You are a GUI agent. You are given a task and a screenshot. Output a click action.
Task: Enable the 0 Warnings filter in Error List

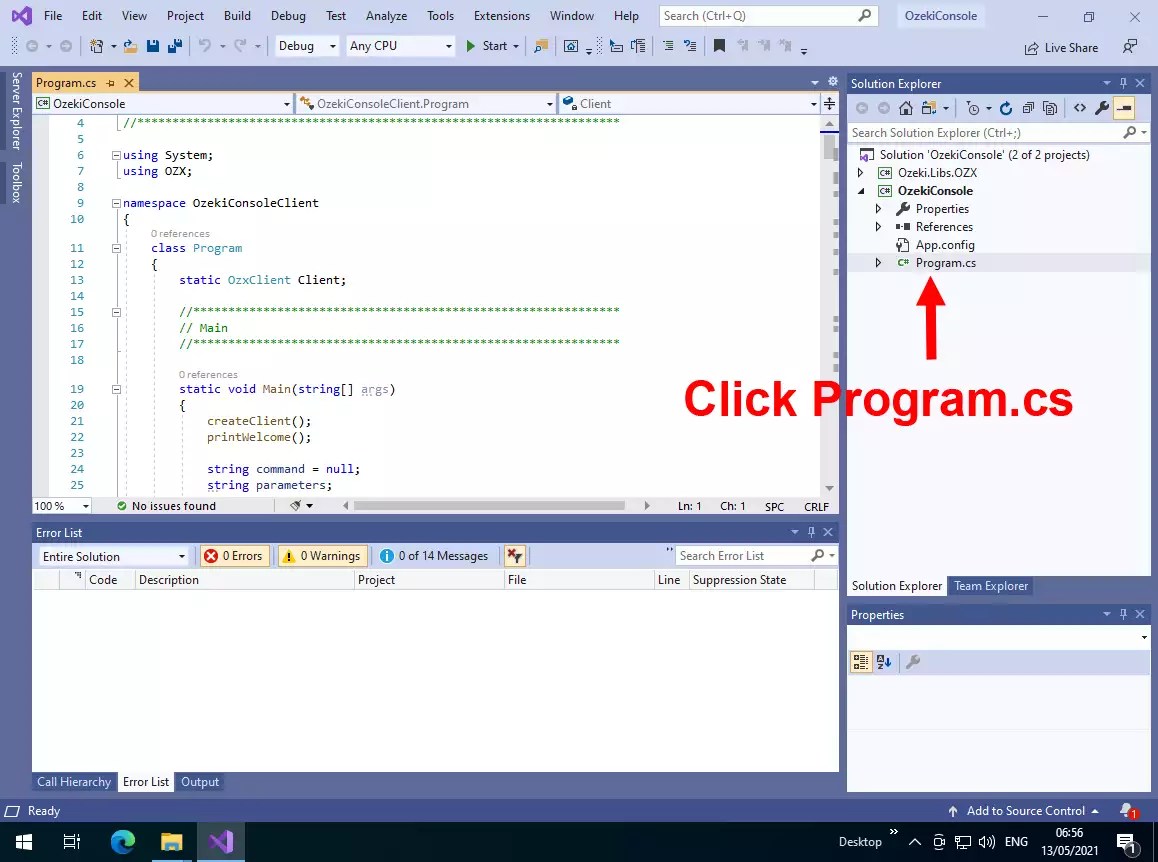(x=322, y=555)
